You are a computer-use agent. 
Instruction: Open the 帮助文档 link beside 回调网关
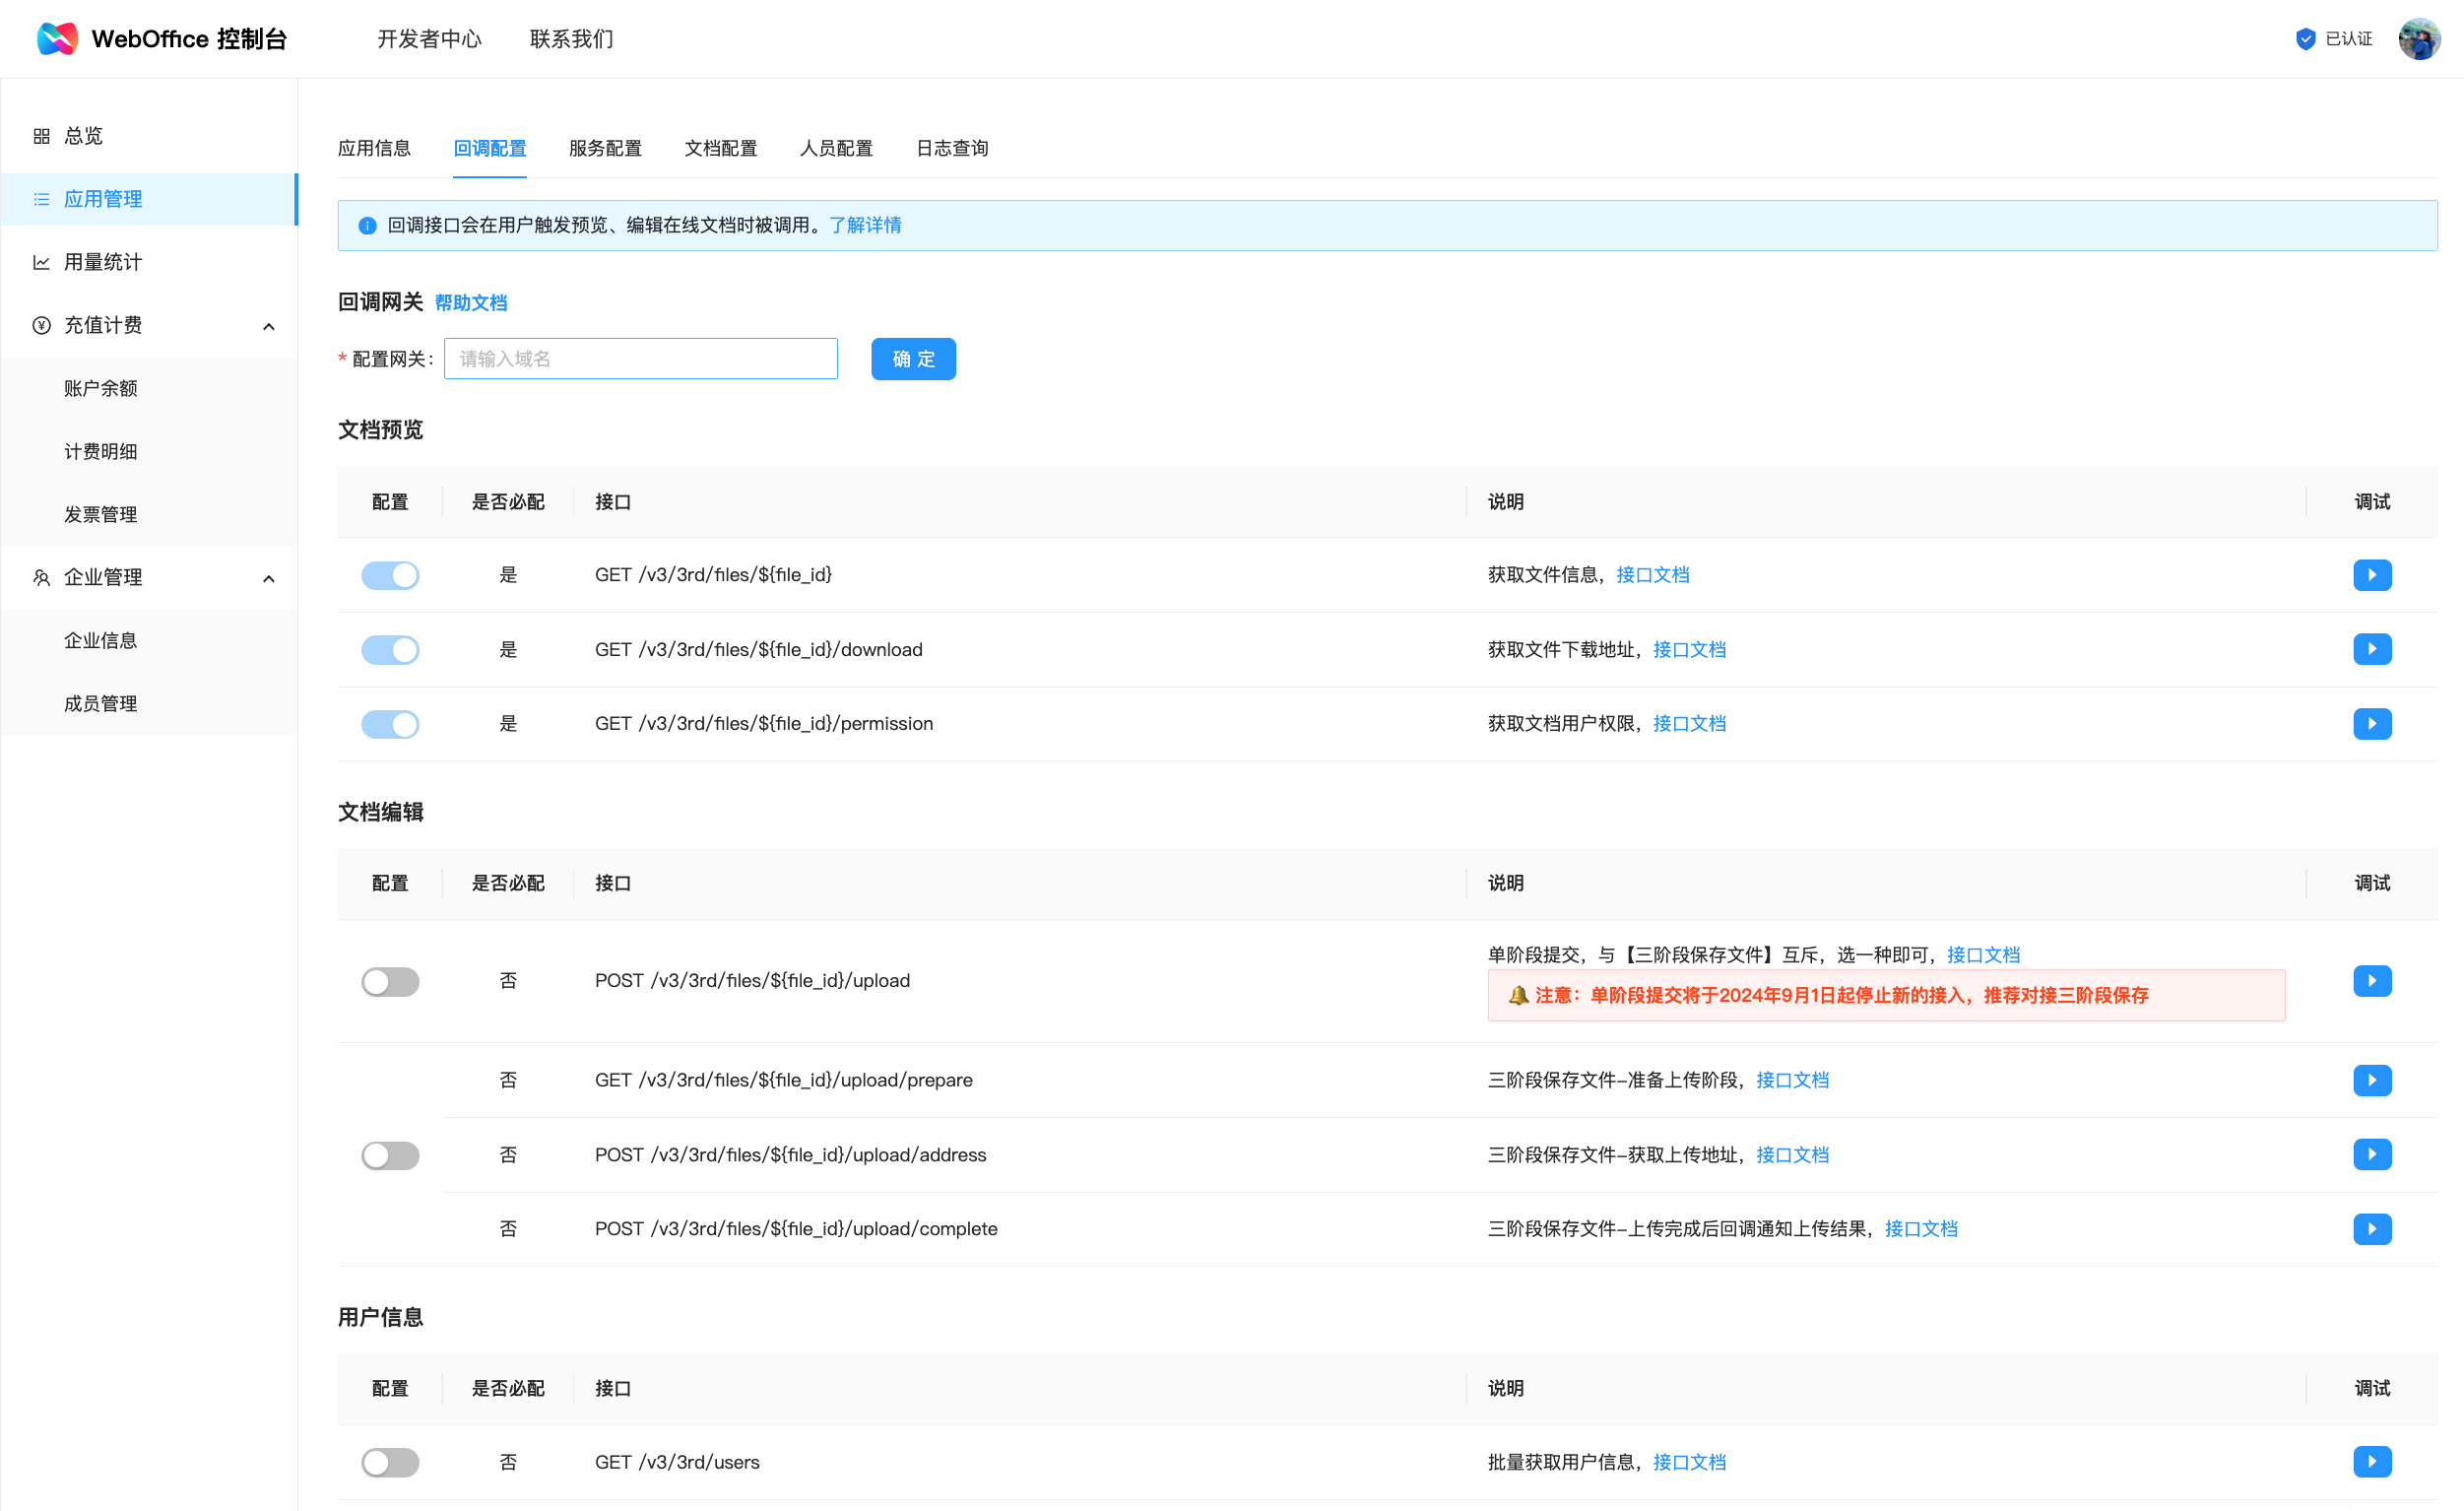click(470, 303)
